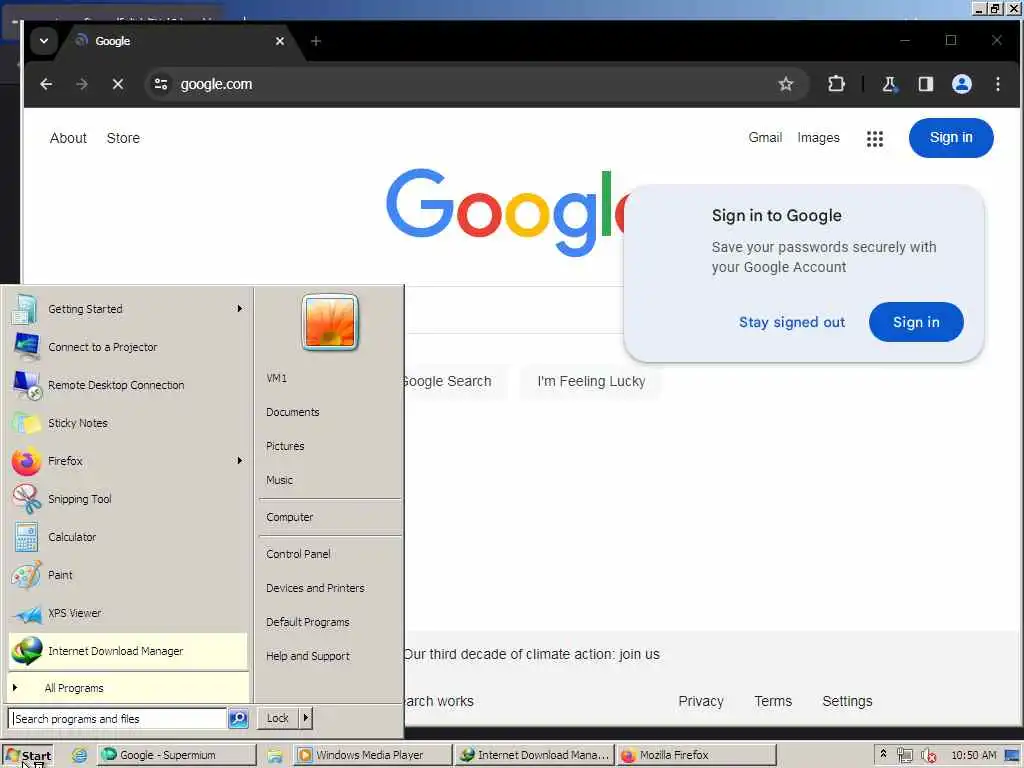Switch to Windows Media Player taskbar button
The width and height of the screenshot is (1024, 768).
372,755
